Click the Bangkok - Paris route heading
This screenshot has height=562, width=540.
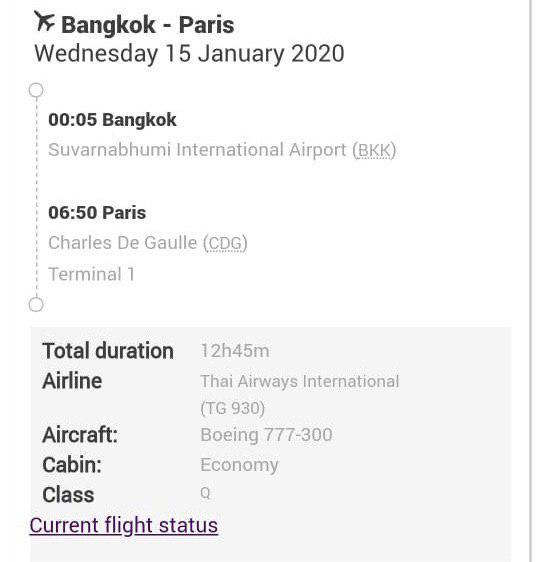(x=148, y=25)
